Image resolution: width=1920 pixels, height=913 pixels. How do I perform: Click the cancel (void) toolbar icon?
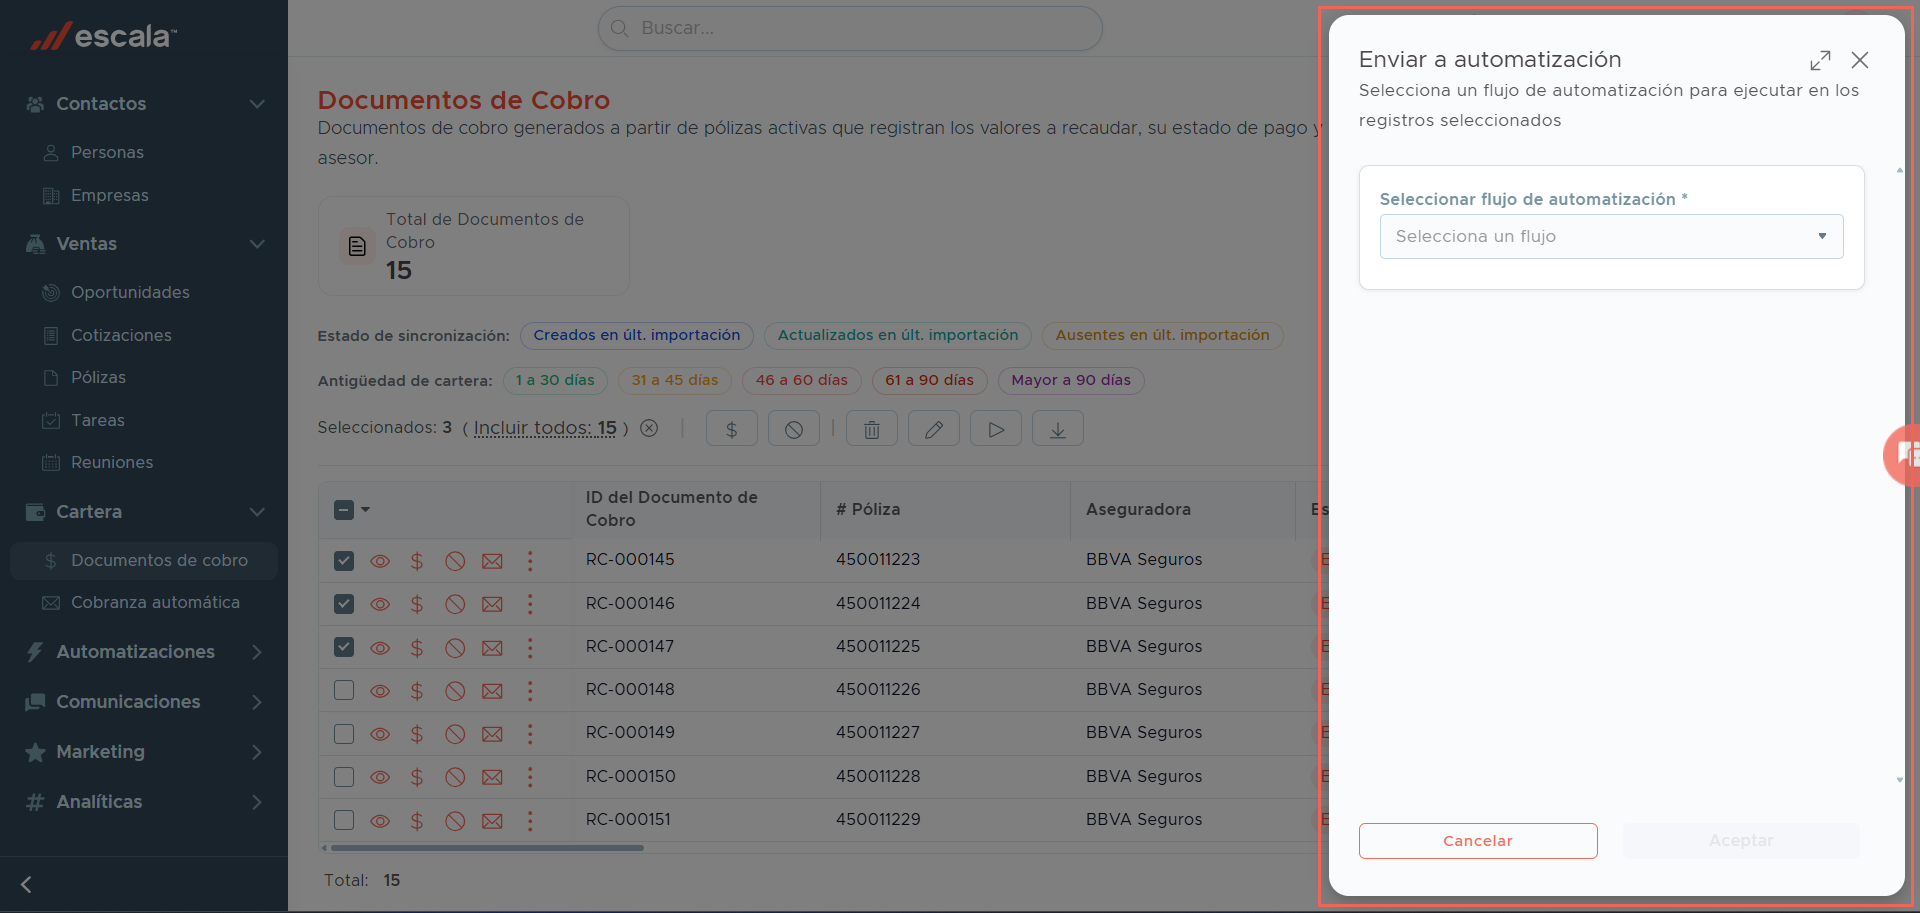794,429
